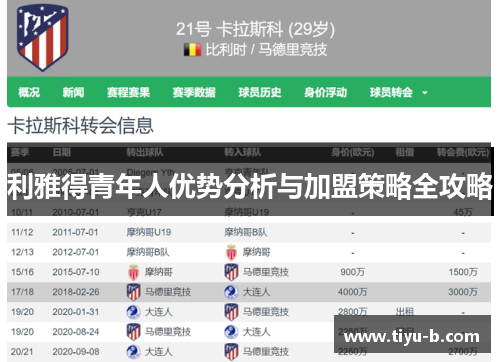Click the 转会费(欧元) column header
This screenshot has width=500, height=362.
pyautogui.click(x=463, y=152)
